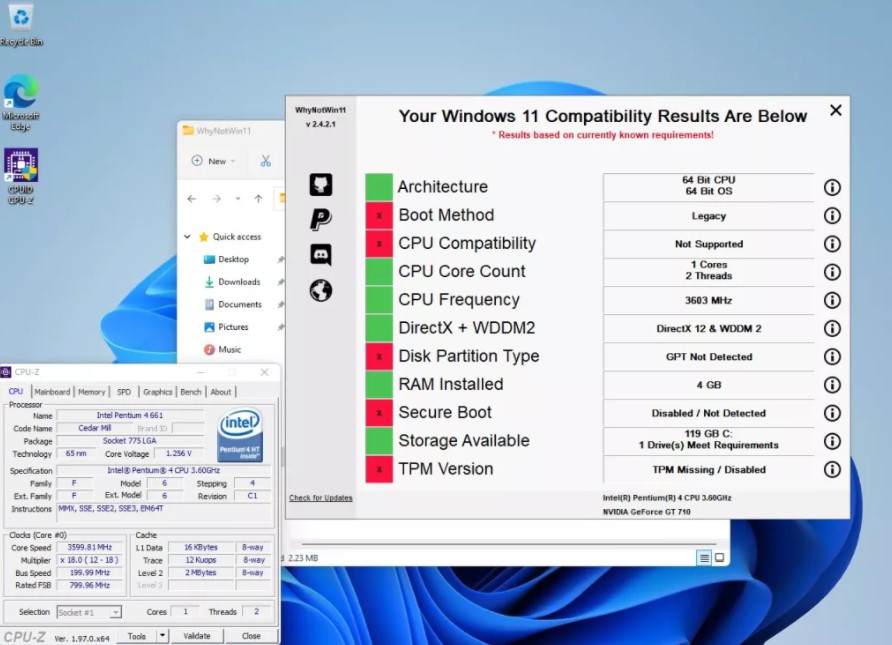Open info details for Boot Method result
Screen dimensions: 892x645
point(834,216)
